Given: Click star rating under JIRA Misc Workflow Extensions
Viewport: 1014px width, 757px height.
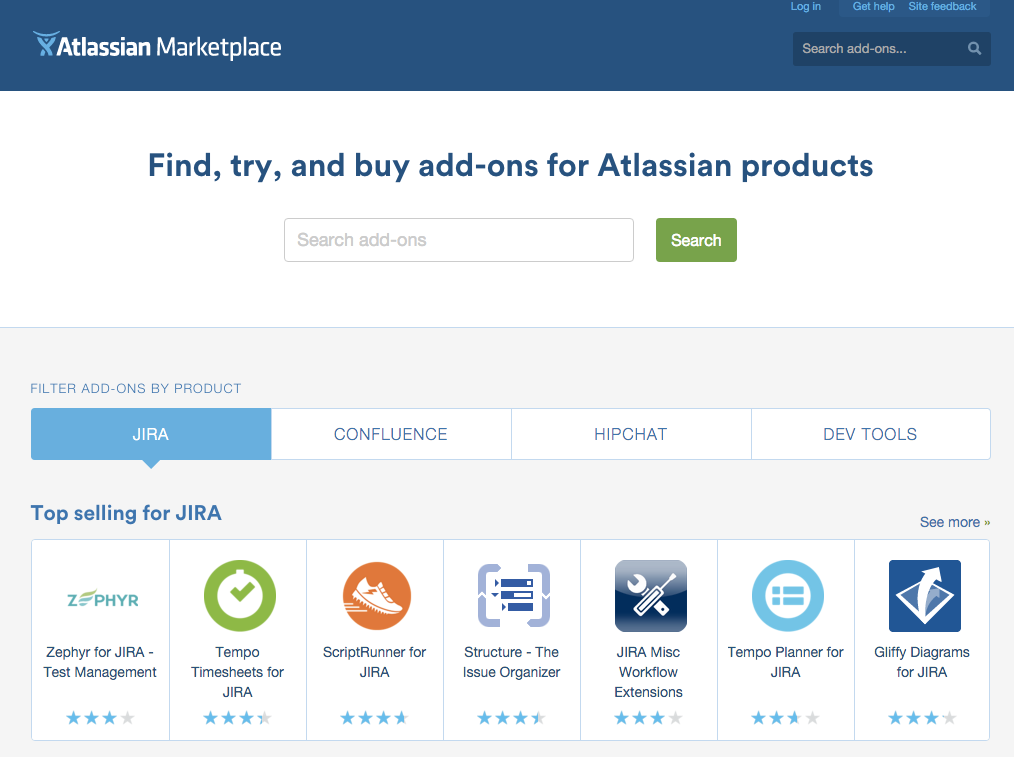Looking at the screenshot, I should point(649,718).
